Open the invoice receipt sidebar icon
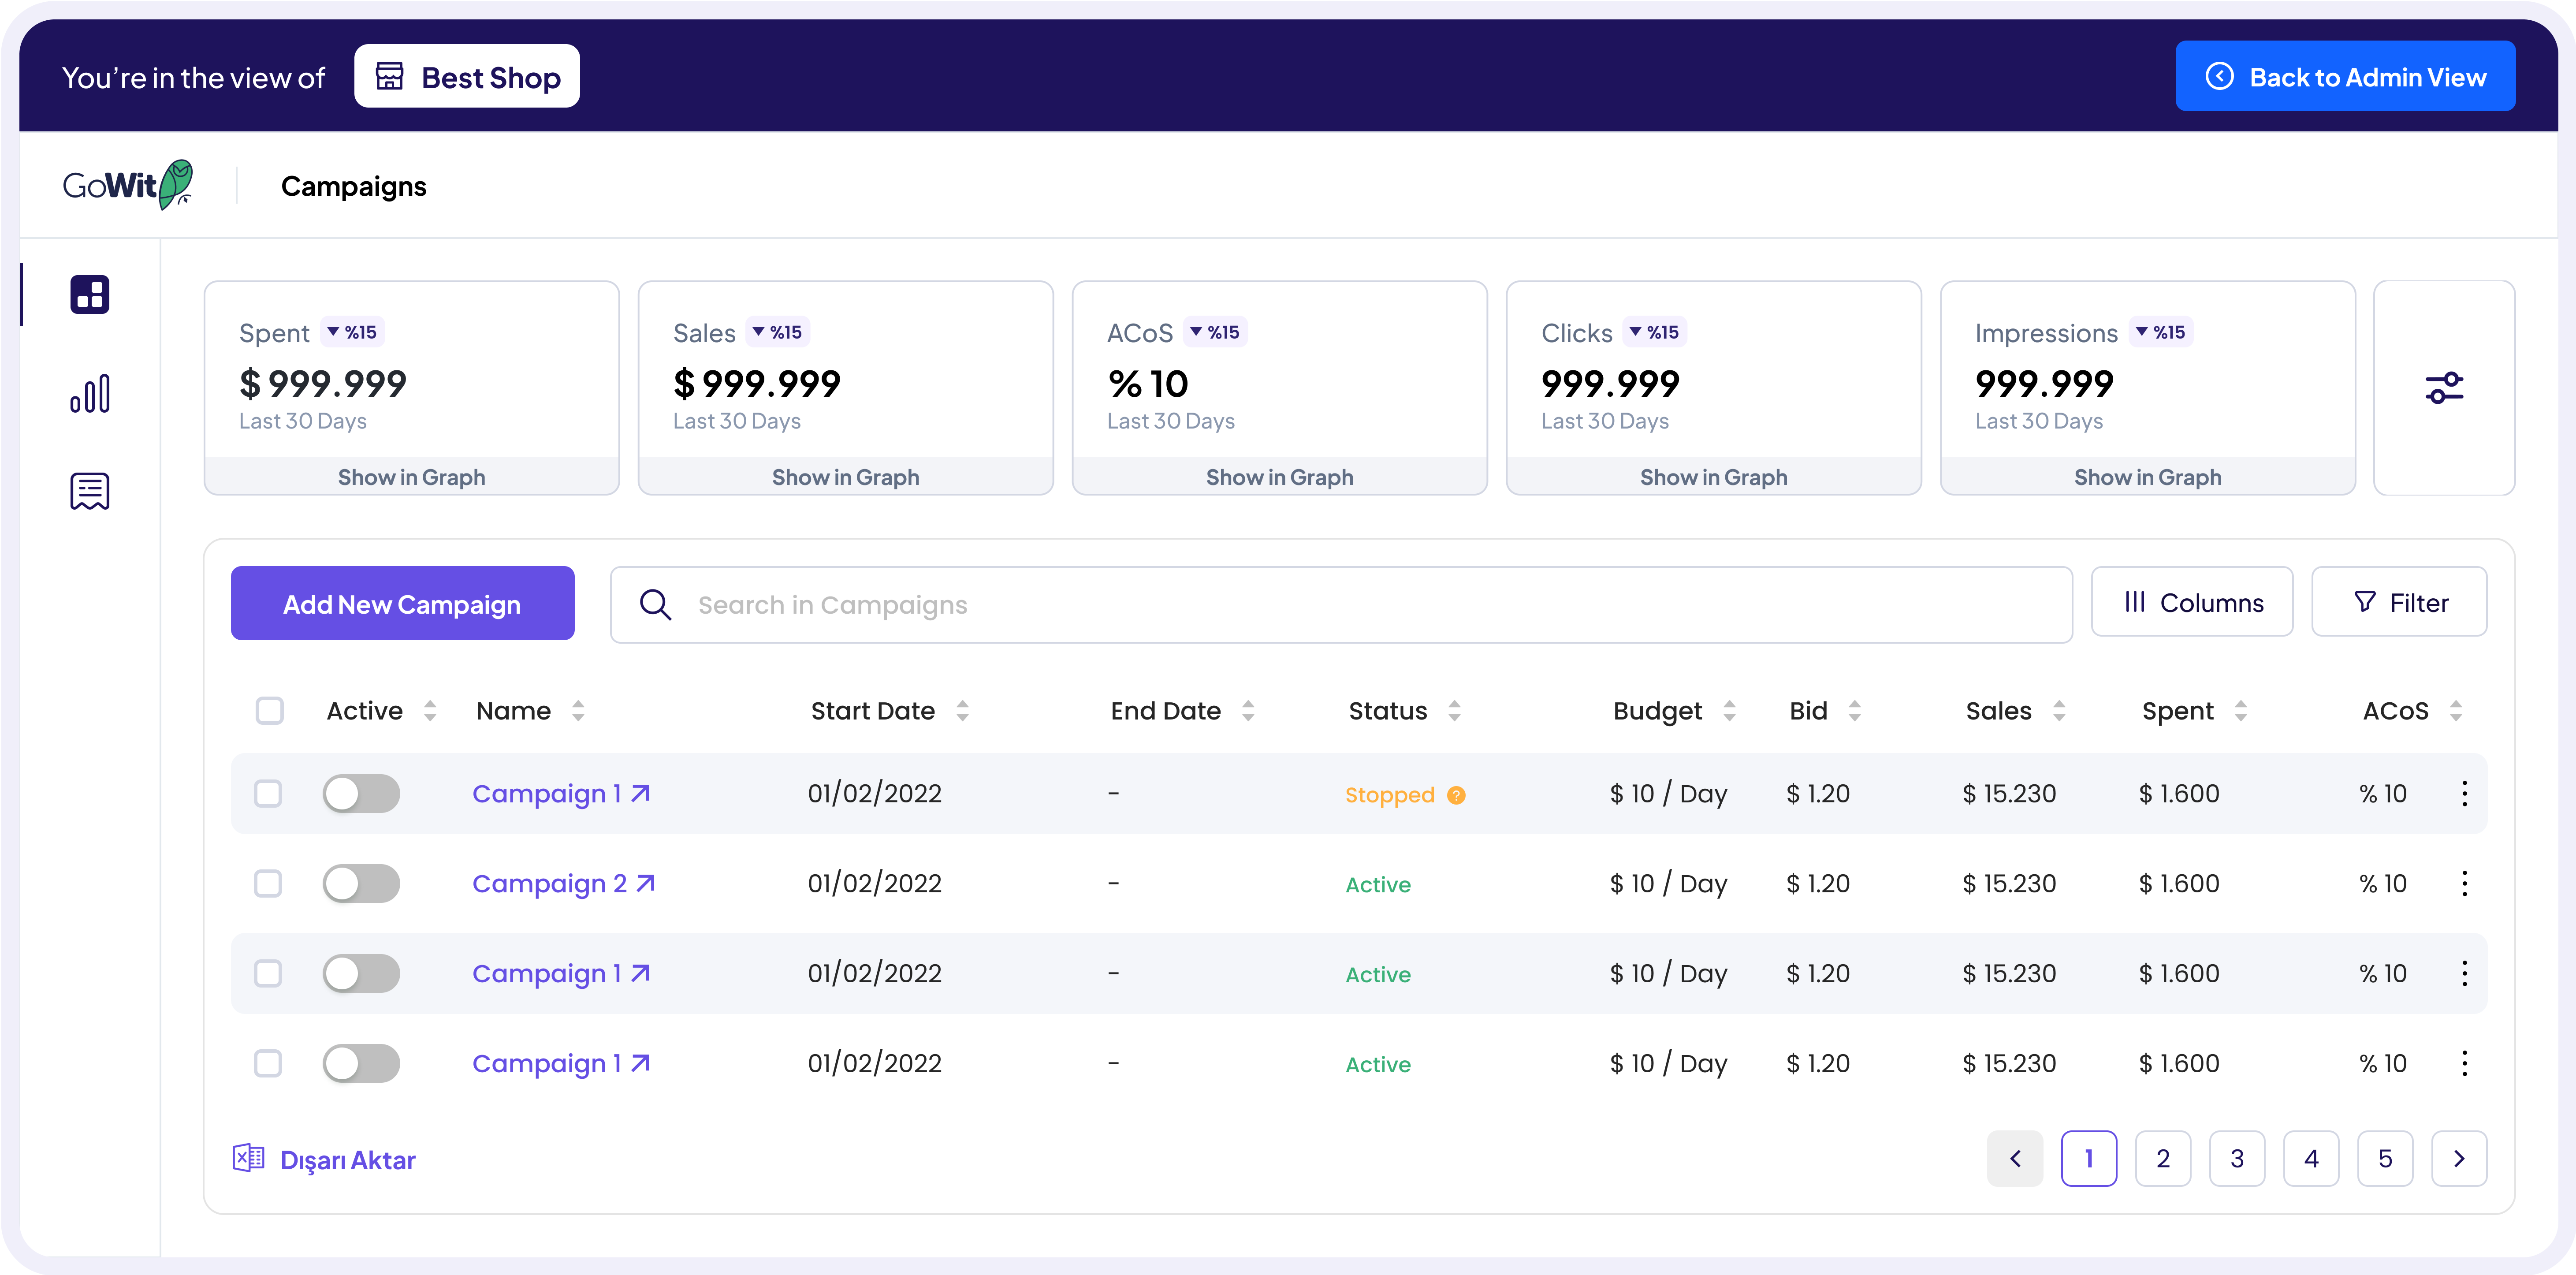This screenshot has width=2576, height=1275. [90, 491]
